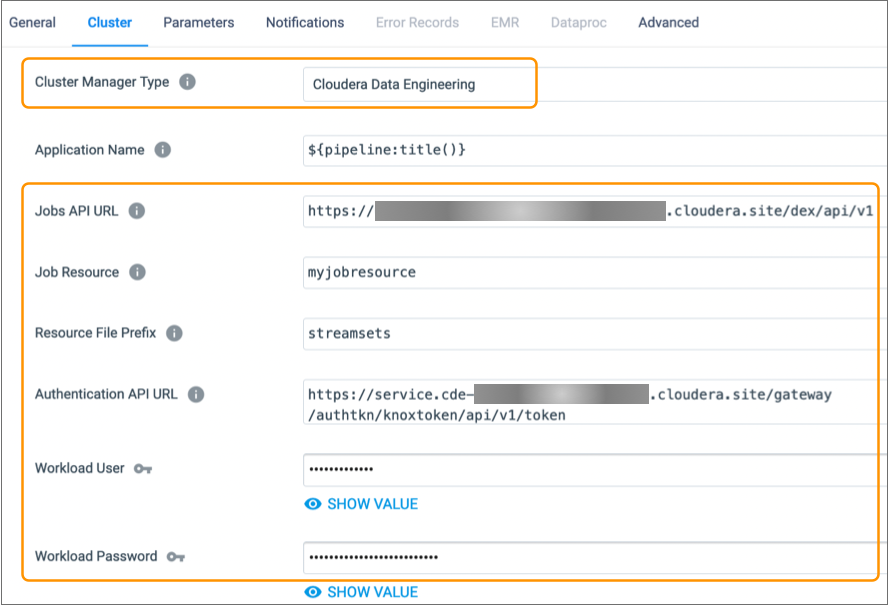Click the Workload Password field
Image resolution: width=888 pixels, height=605 pixels.
pos(595,558)
